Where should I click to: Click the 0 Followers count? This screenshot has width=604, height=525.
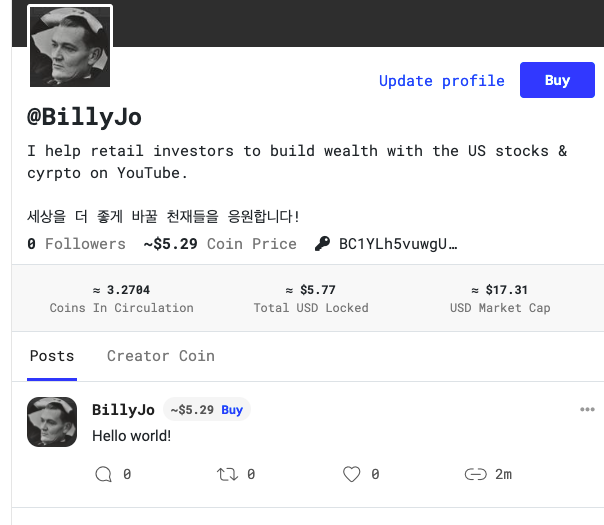(76, 244)
